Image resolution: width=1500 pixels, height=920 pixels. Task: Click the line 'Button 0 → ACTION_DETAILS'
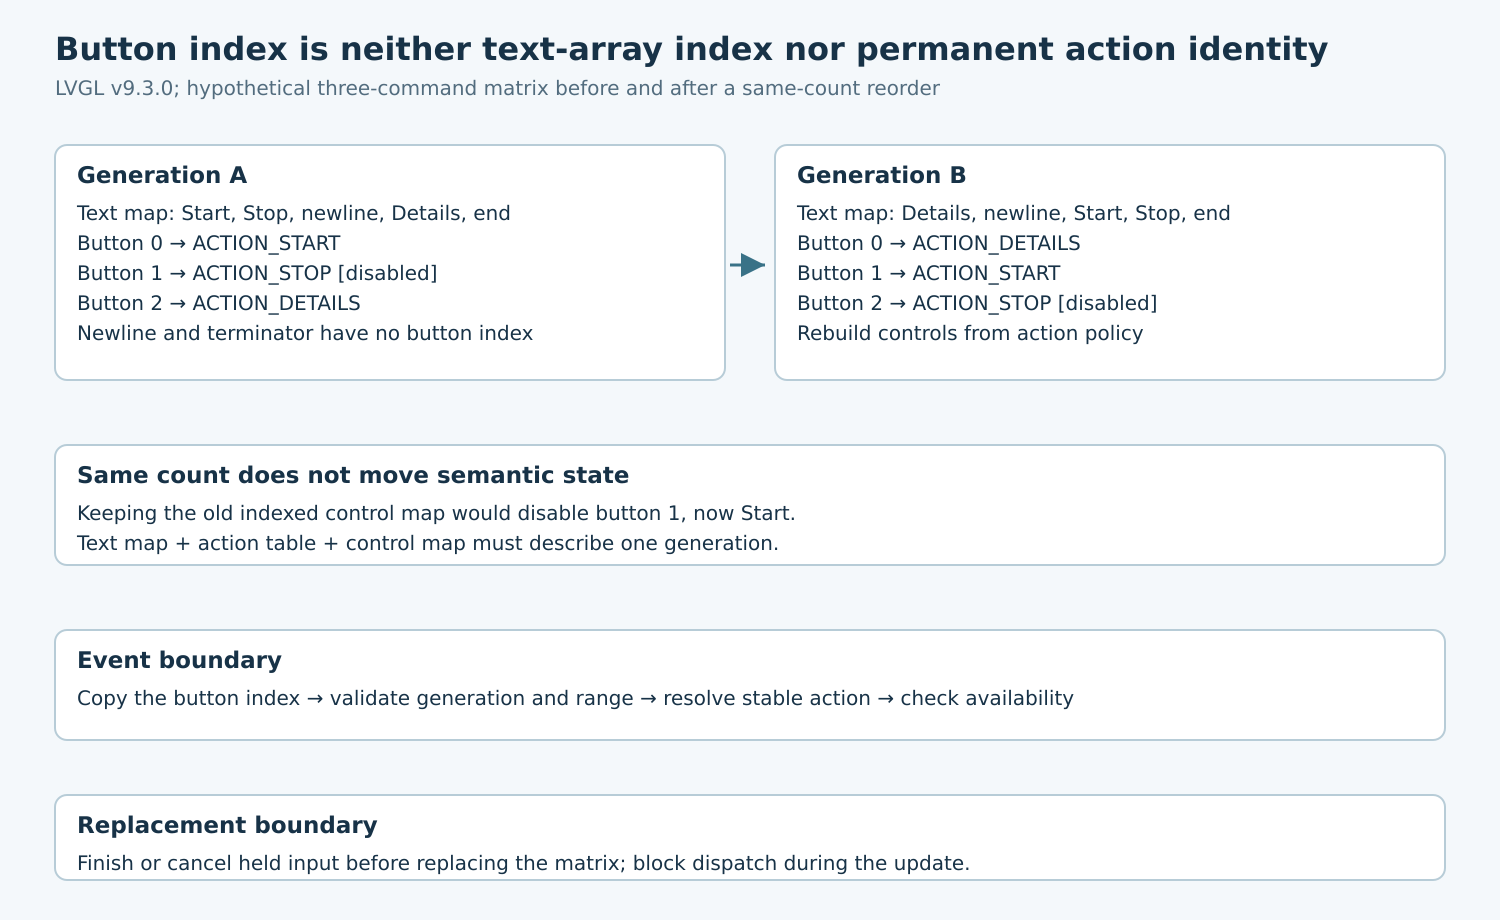(939, 243)
